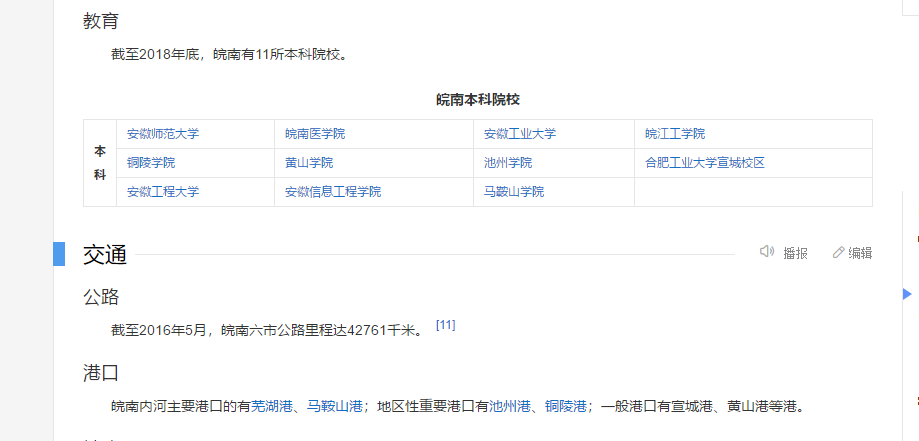Screen dimensions: 919x441
Task: Click the 播报 read-aloud button
Action: 795,253
